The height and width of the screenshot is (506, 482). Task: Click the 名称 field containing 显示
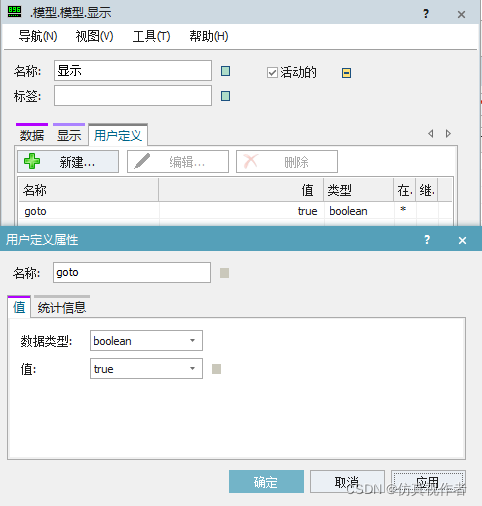[x=133, y=71]
